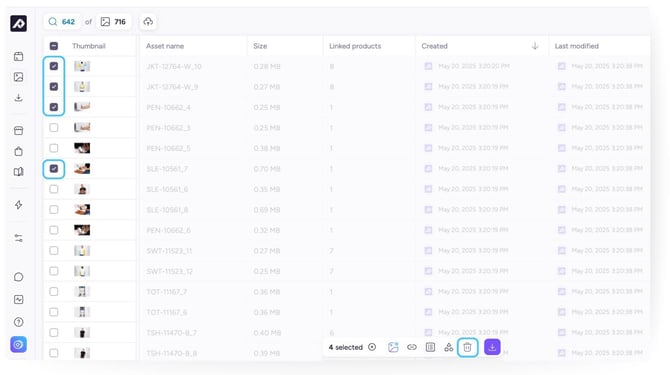Uncheck the SLE-10561_7 row checkbox
Image resolution: width=670 pixels, height=375 pixels.
tap(54, 169)
